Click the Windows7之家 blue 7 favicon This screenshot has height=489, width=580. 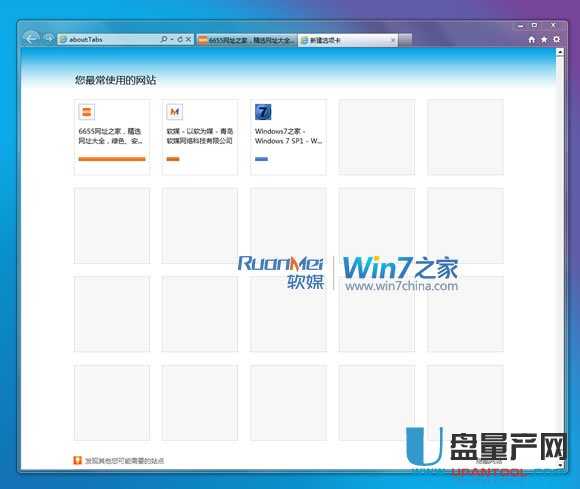pyautogui.click(x=263, y=112)
